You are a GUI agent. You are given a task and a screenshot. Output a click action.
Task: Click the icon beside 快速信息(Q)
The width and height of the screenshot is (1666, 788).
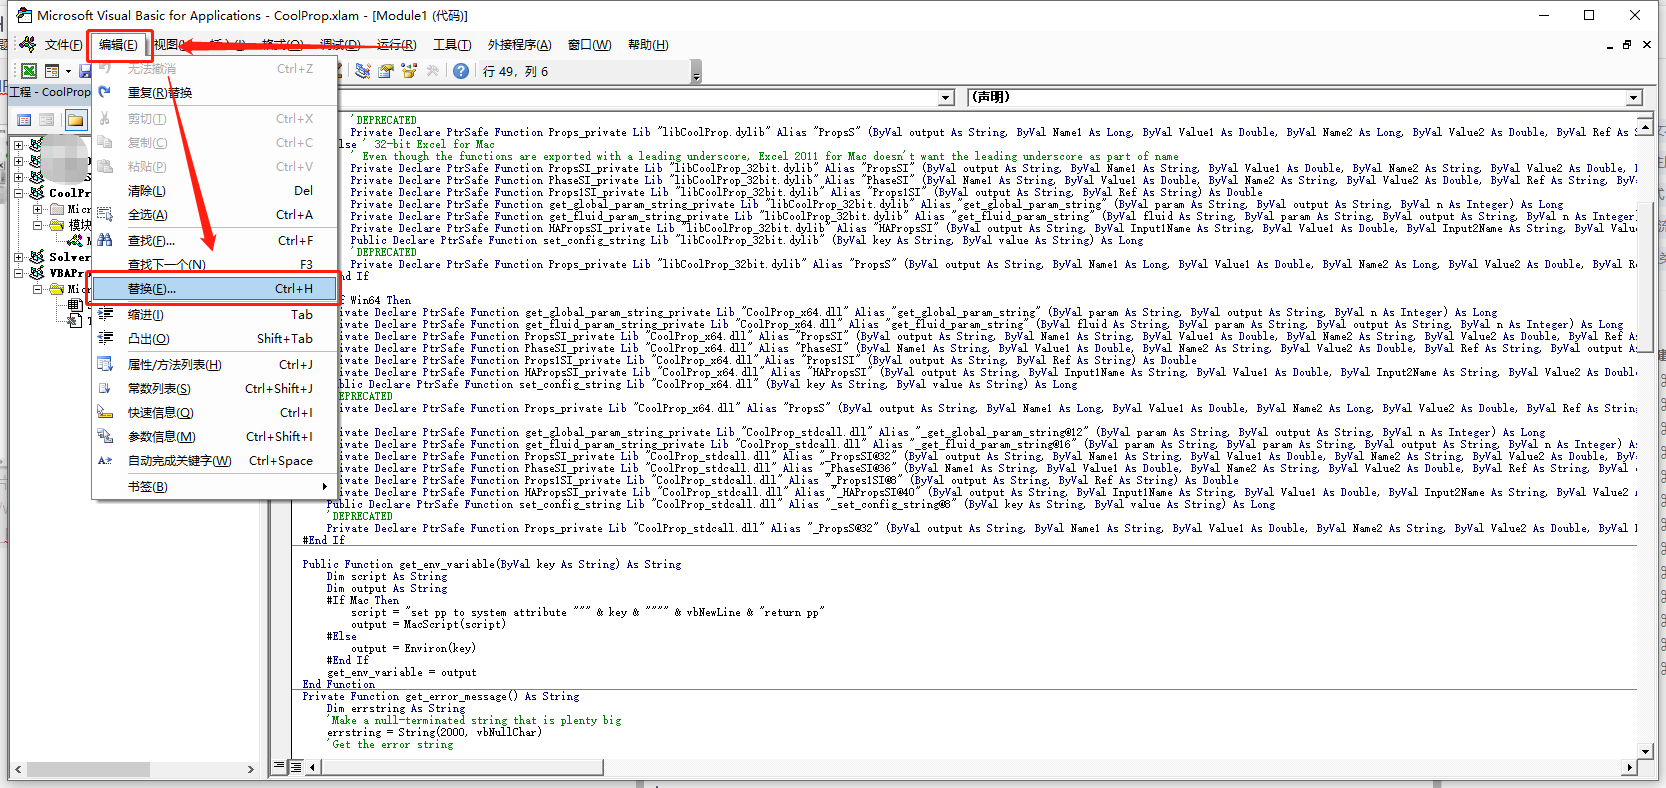pyautogui.click(x=105, y=412)
